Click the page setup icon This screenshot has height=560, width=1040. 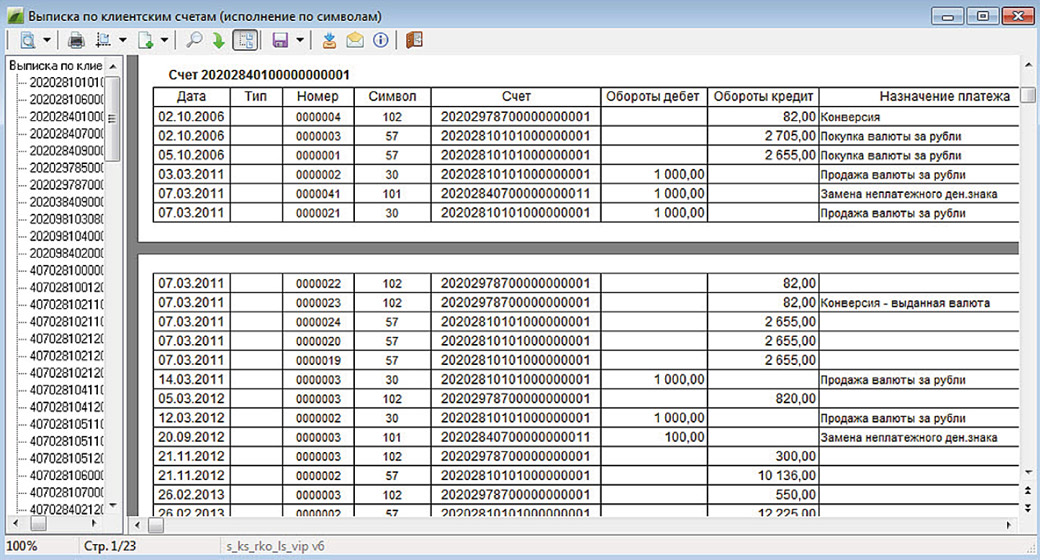pyautogui.click(x=103, y=40)
